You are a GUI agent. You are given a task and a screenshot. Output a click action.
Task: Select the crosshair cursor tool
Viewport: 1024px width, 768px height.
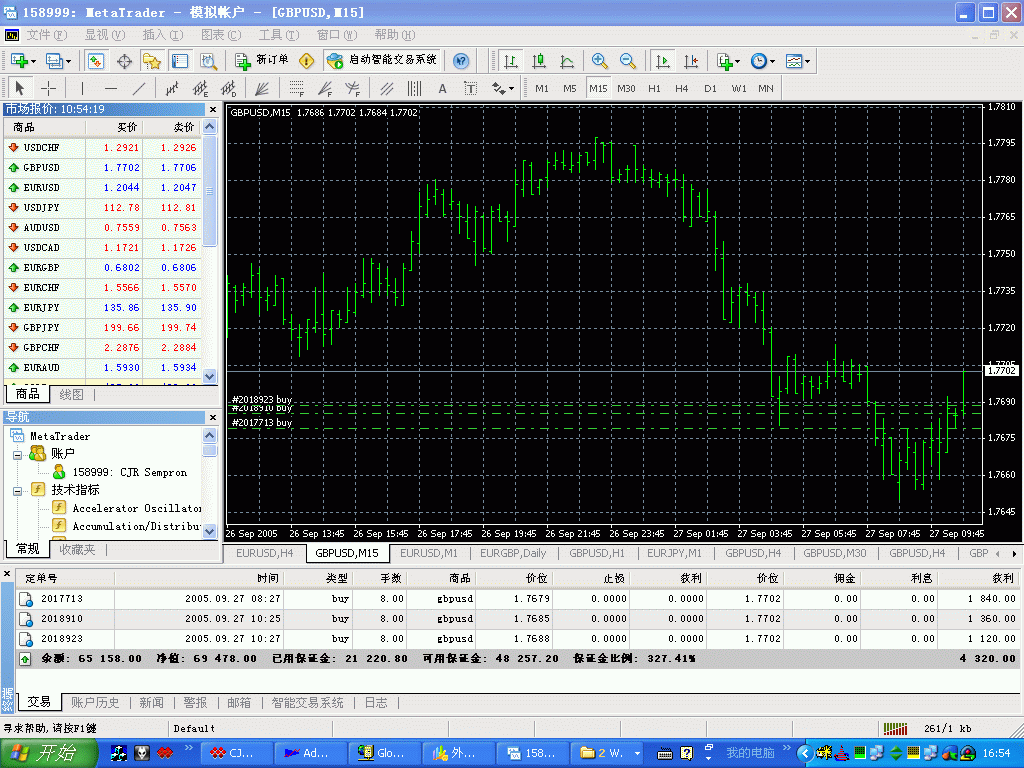pos(48,88)
